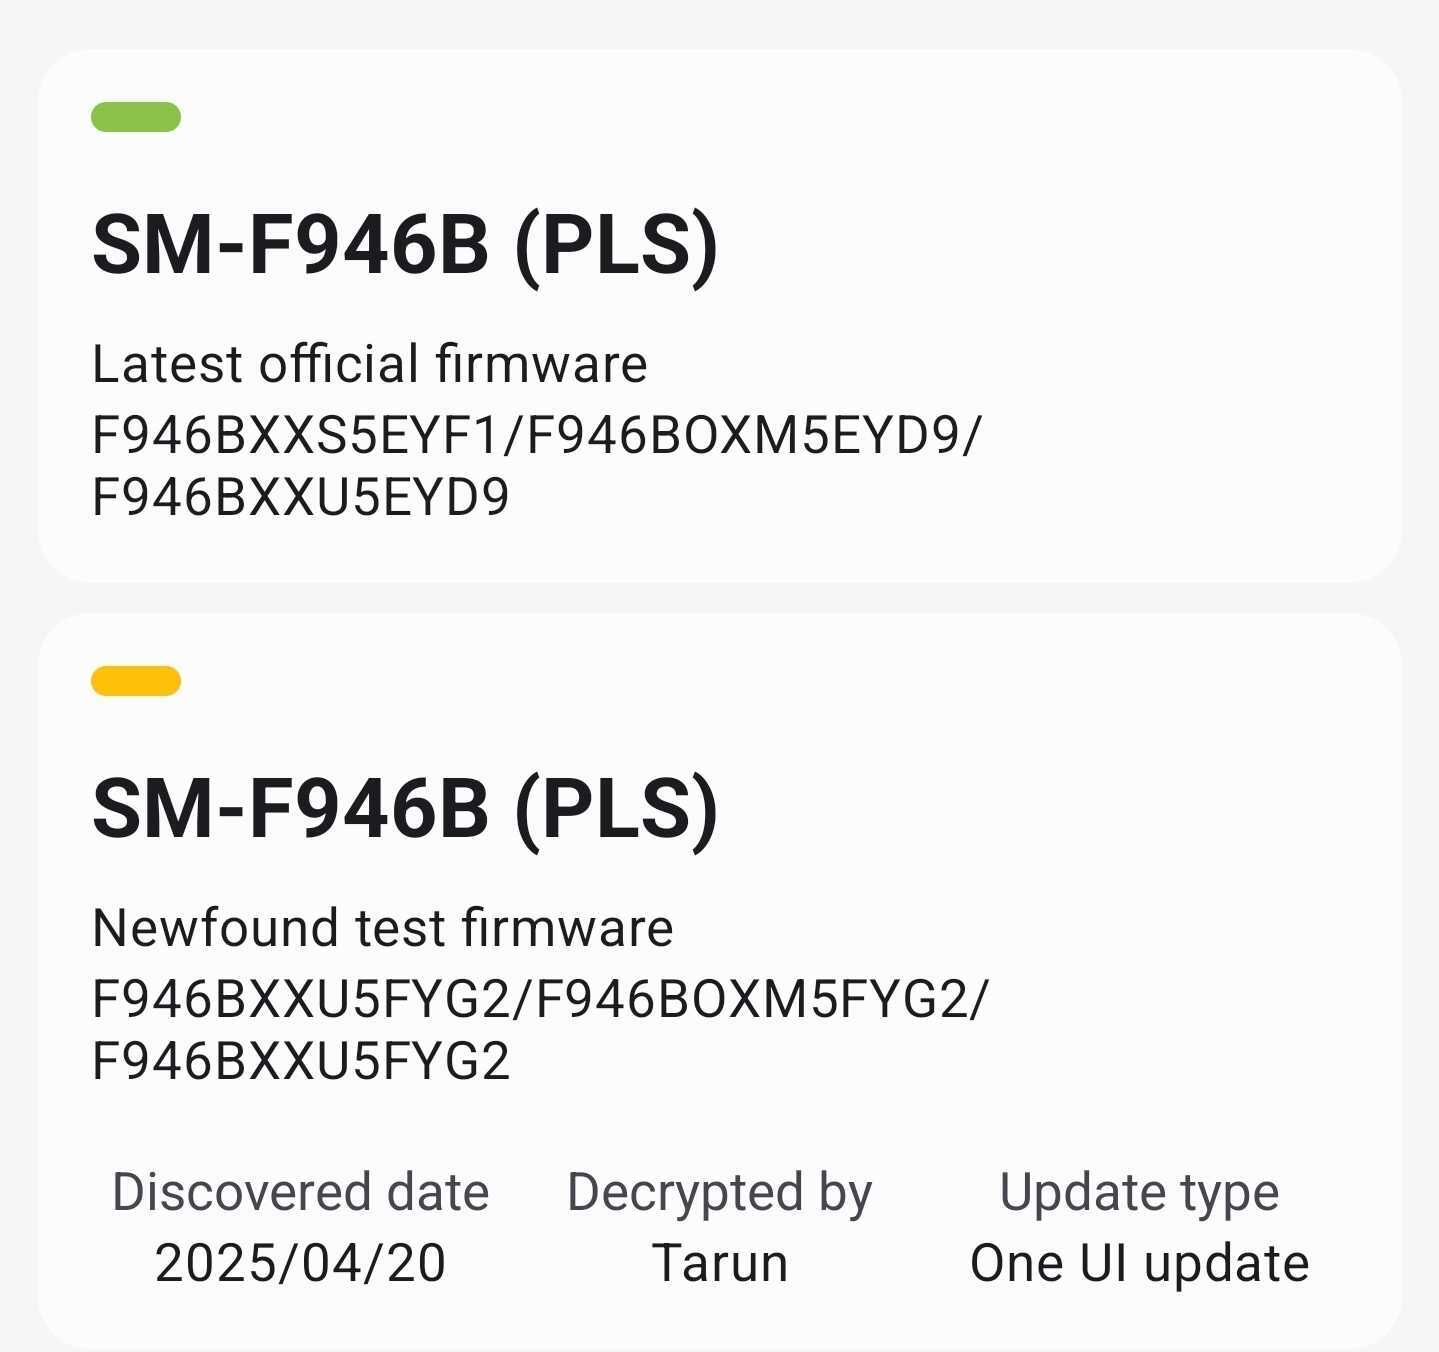Tap the yellow status indicator pill
Image resolution: width=1439 pixels, height=1352 pixels.
(136, 681)
